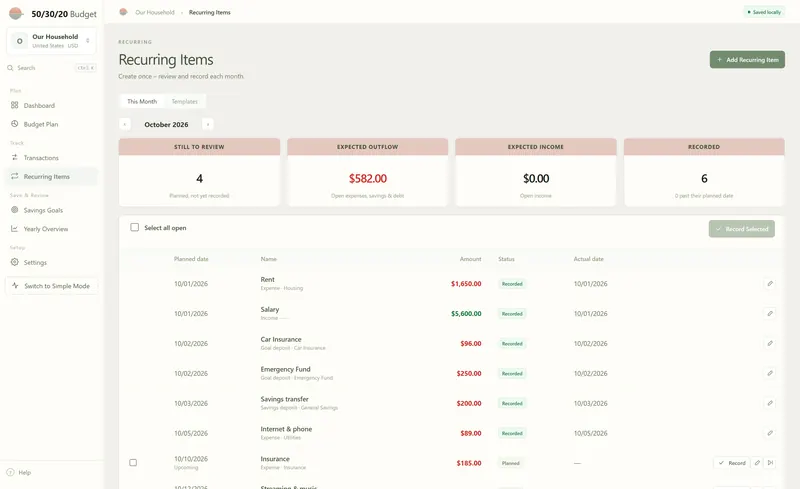The image size is (800, 489).
Task: Switch to the This Month tab
Action: pos(142,102)
